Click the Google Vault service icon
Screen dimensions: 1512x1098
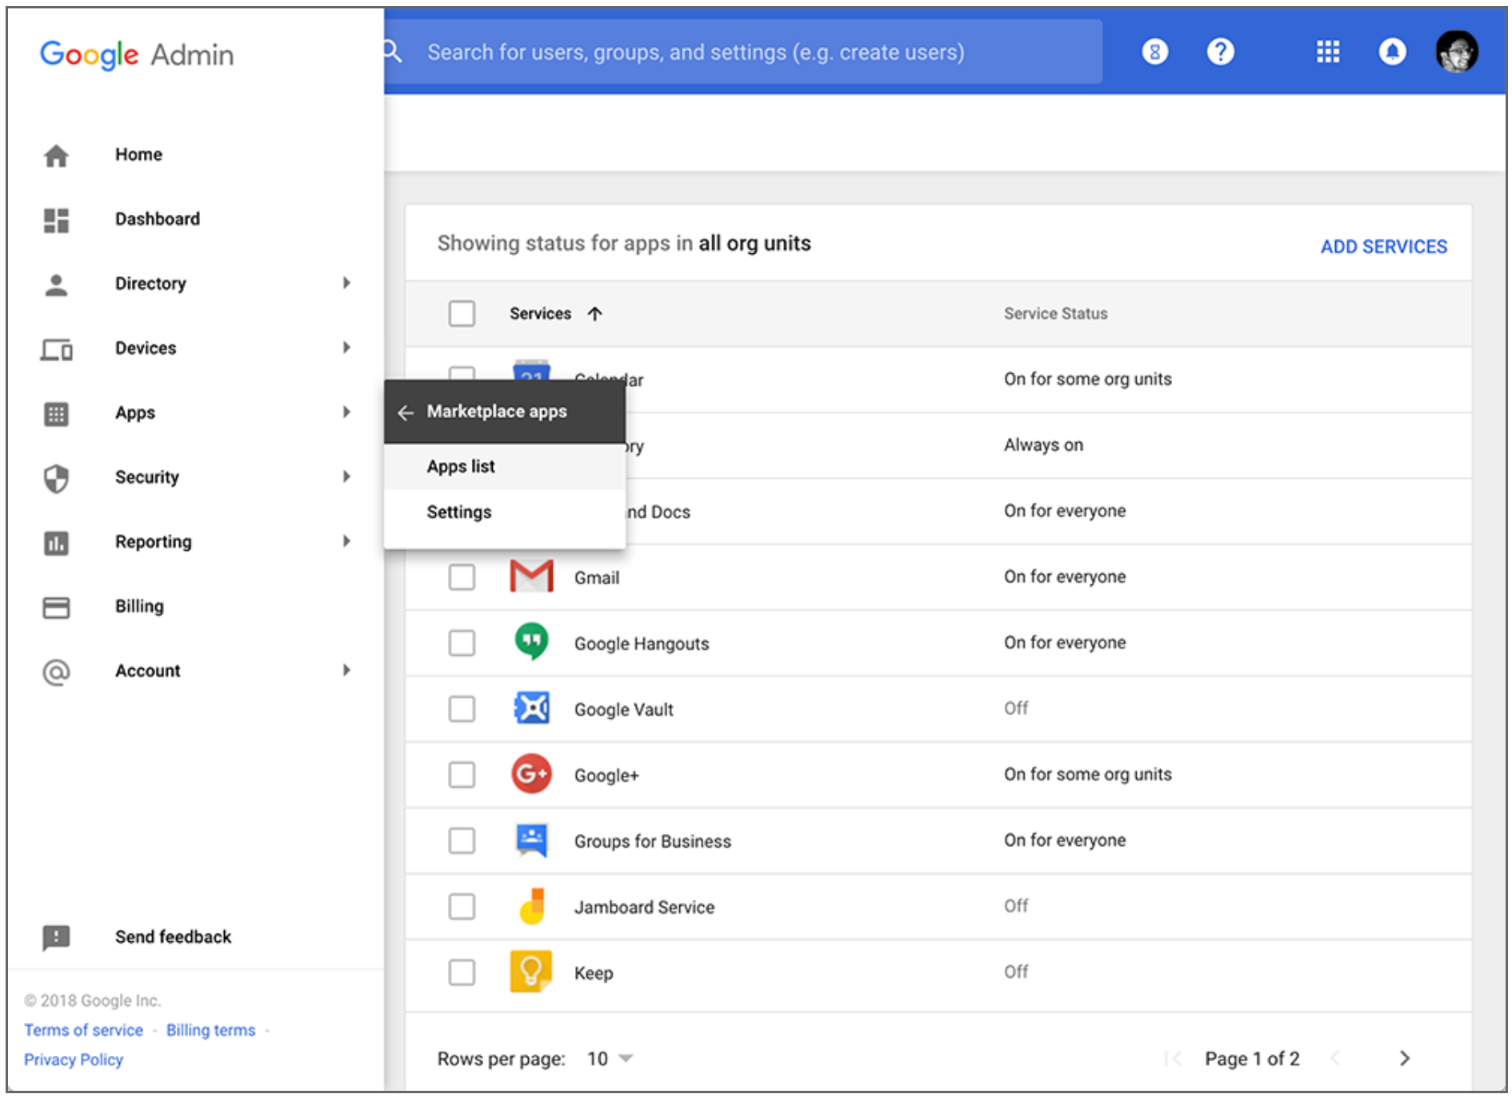pos(531,709)
